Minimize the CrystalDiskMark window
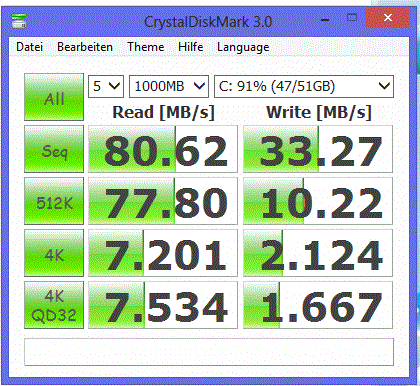Screen dimensions: 420x386 [325, 19]
